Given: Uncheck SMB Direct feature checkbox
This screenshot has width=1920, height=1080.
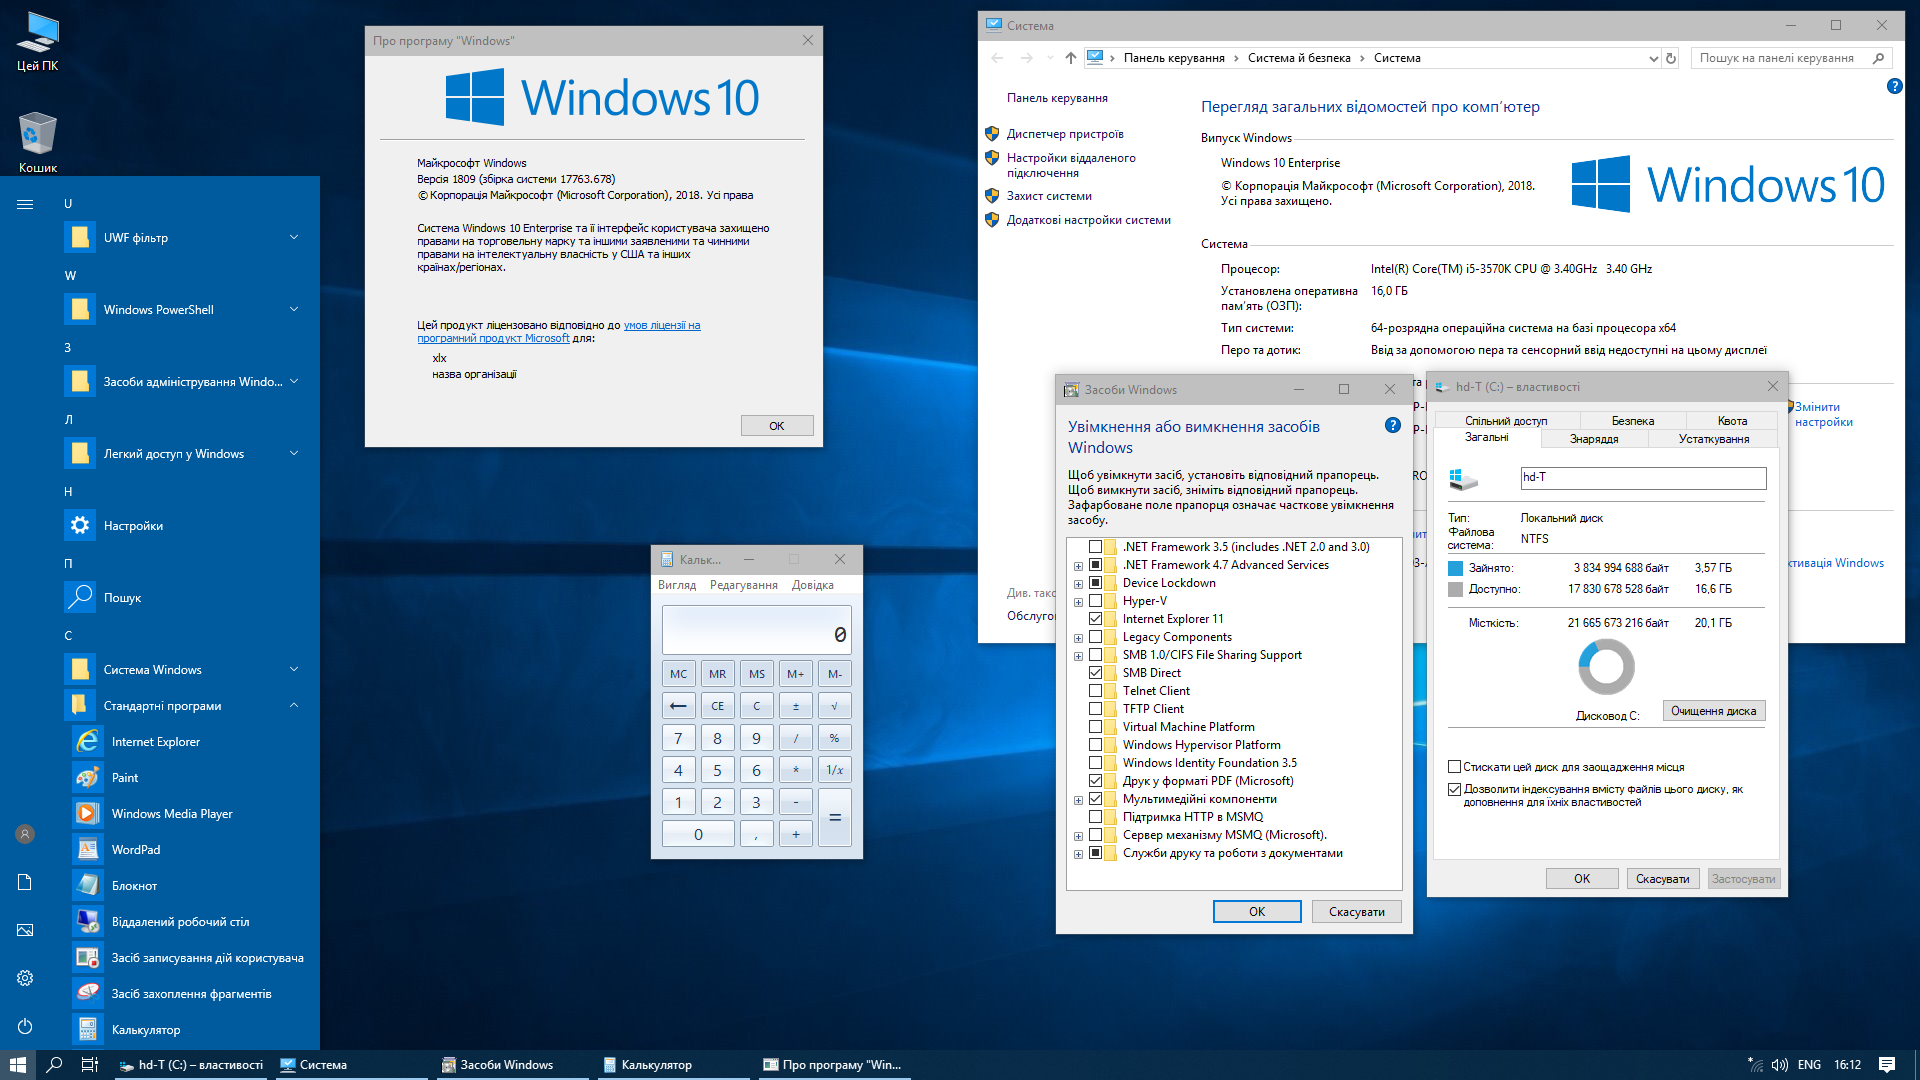Looking at the screenshot, I should (1096, 673).
